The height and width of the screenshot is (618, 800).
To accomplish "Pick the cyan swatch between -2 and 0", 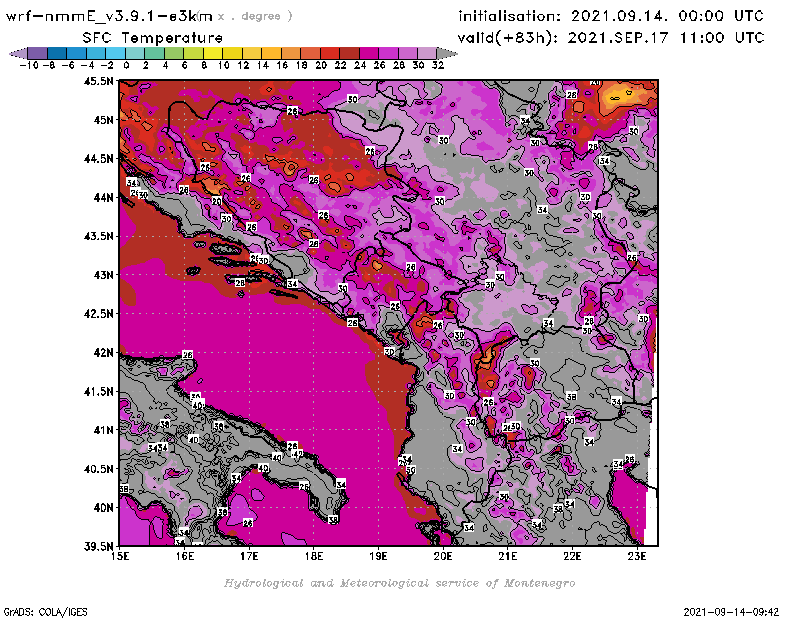I will pyautogui.click(x=115, y=53).
